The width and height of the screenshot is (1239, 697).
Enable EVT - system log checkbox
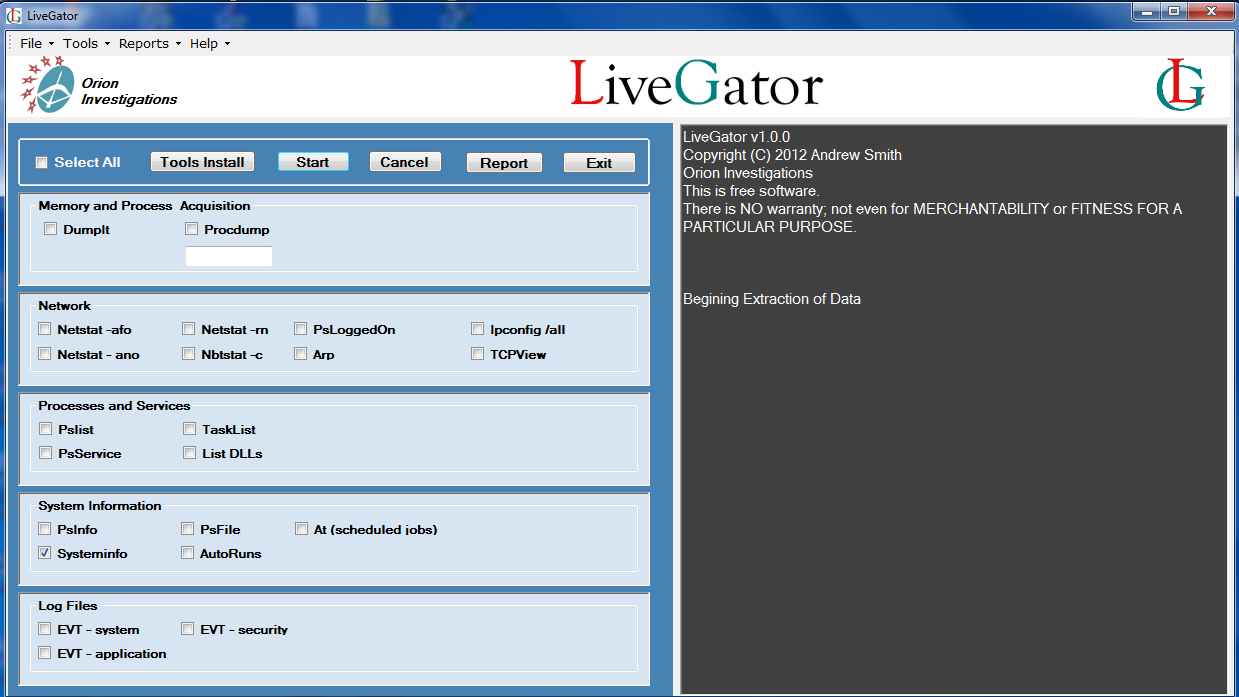[44, 629]
